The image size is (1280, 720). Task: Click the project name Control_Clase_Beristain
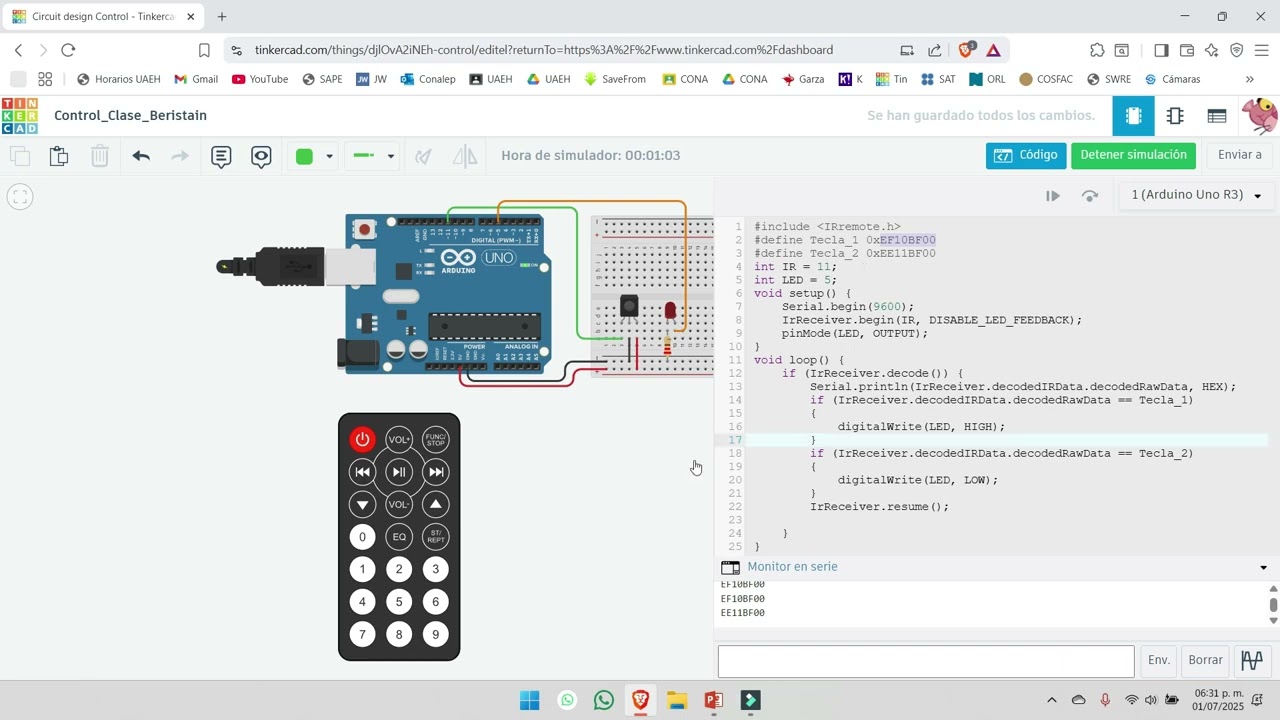coord(131,115)
